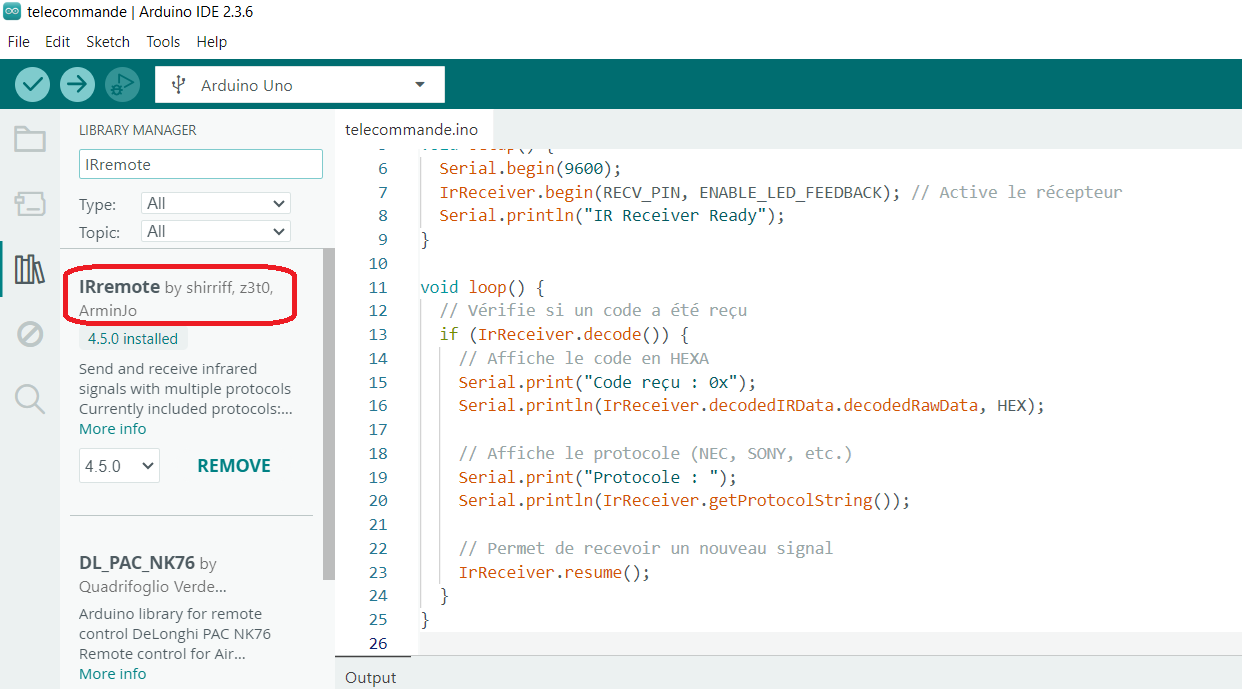Screen dimensions: 1242x689
Task: Open the Search magnifier sidebar icon
Action: pyautogui.click(x=30, y=399)
